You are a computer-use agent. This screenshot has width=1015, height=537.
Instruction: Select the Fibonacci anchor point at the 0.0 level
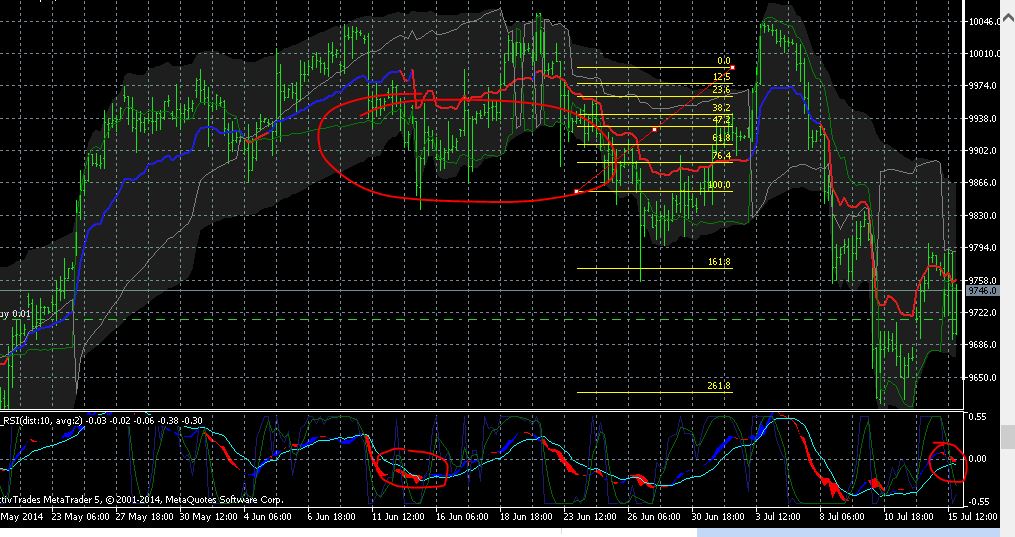pyautogui.click(x=733, y=67)
